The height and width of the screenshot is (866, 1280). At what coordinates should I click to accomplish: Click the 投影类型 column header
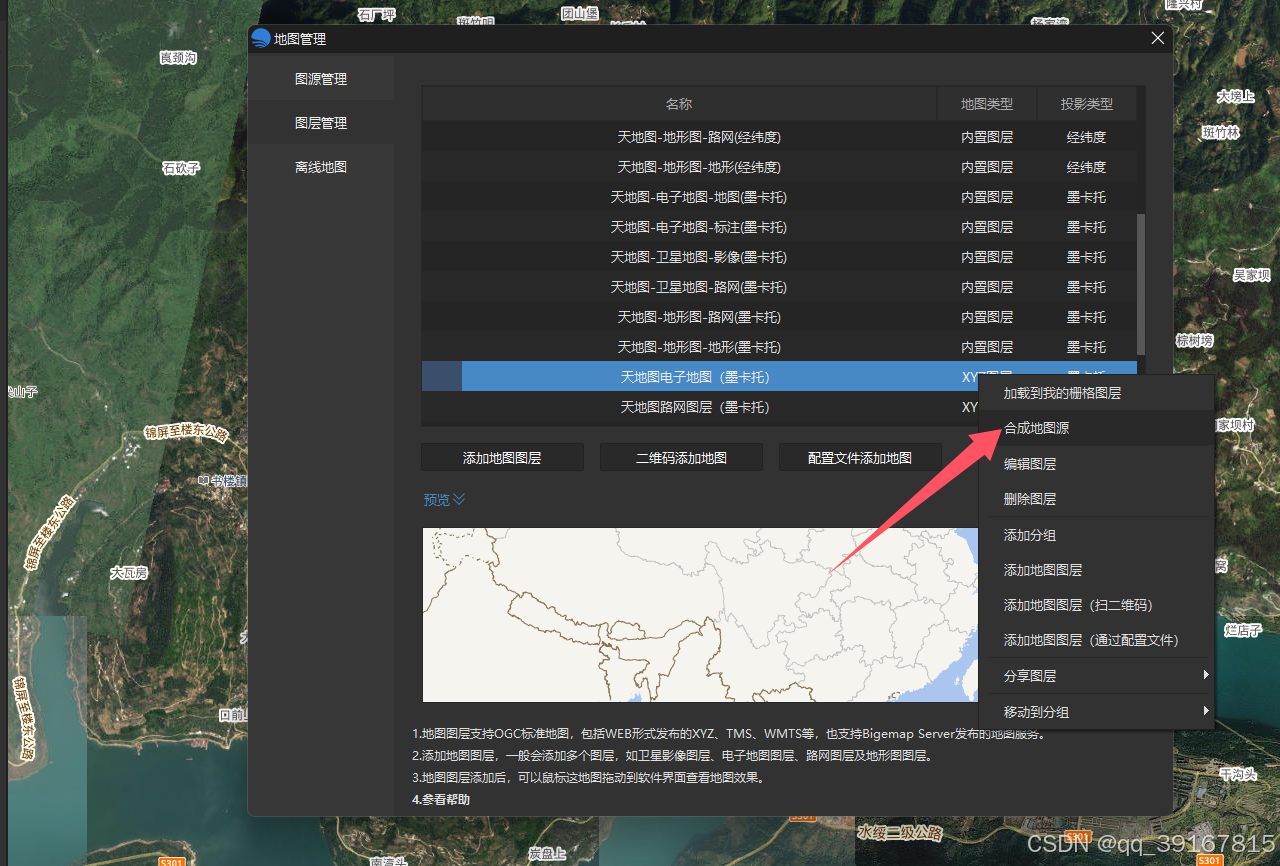pos(1087,104)
